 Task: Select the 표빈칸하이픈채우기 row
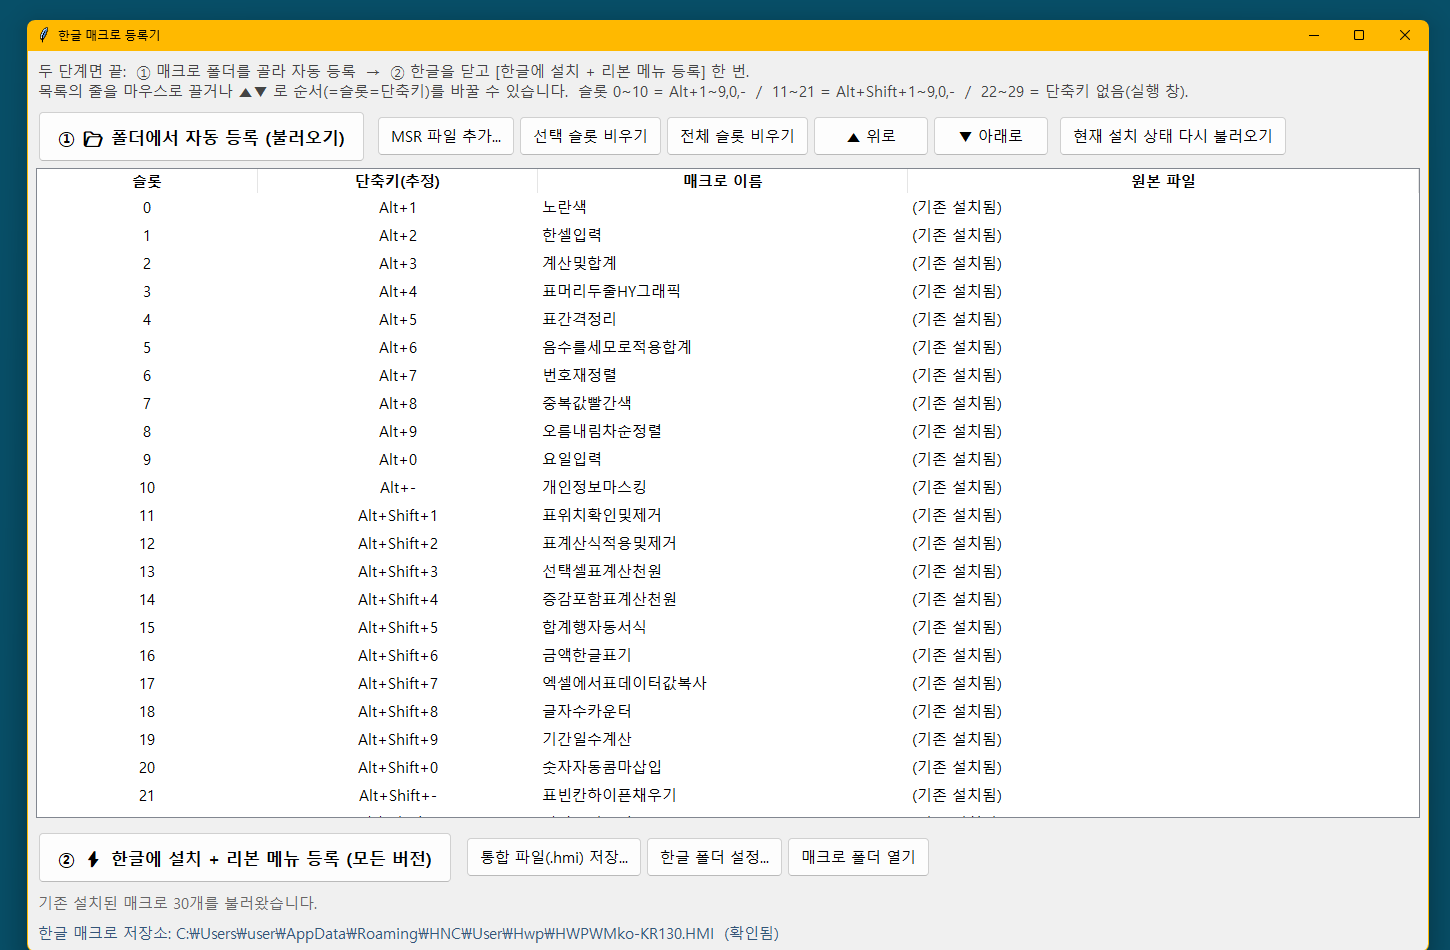tap(728, 796)
